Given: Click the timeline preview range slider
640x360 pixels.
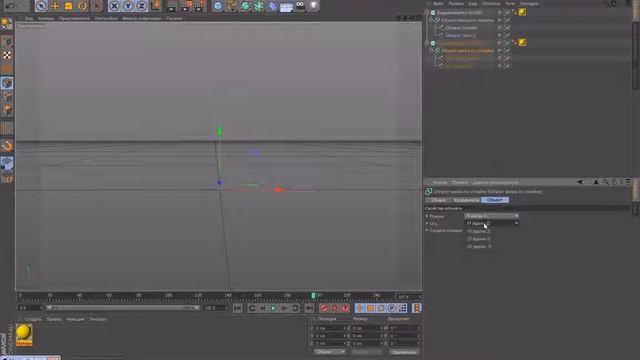Looking at the screenshot, I should click(x=122, y=308).
